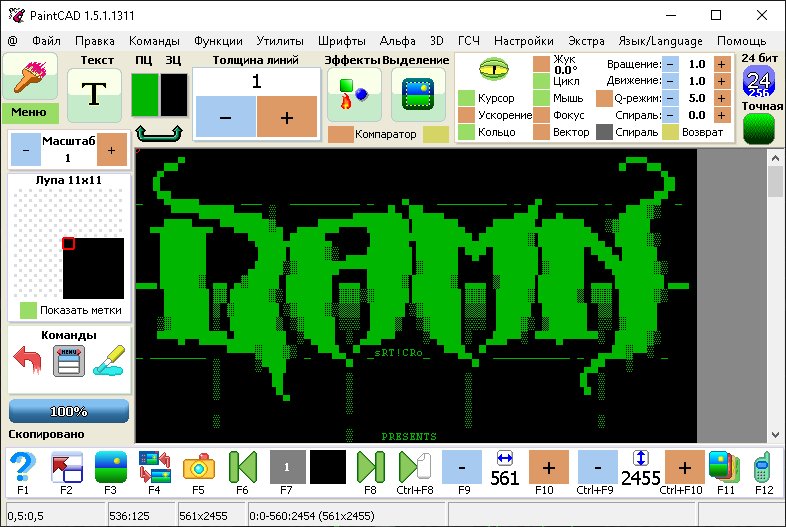Image resolution: width=786 pixels, height=527 pixels.
Task: Click the F4 image swap icon
Action: (154, 467)
